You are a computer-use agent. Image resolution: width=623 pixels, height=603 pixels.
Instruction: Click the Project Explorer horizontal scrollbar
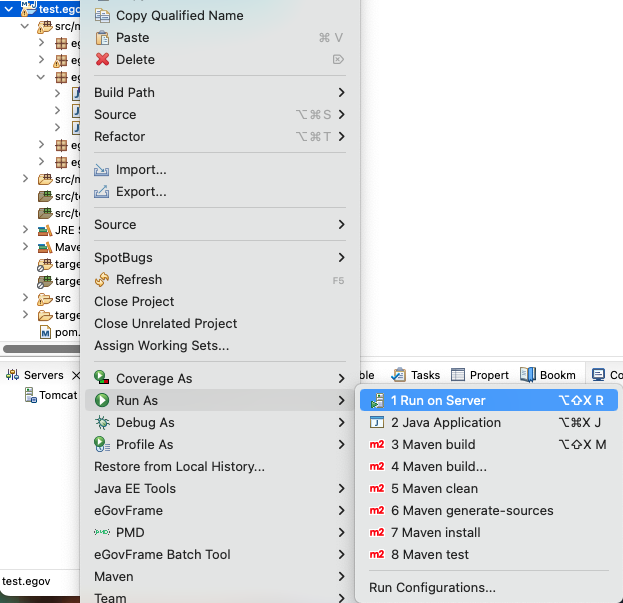tap(41, 349)
